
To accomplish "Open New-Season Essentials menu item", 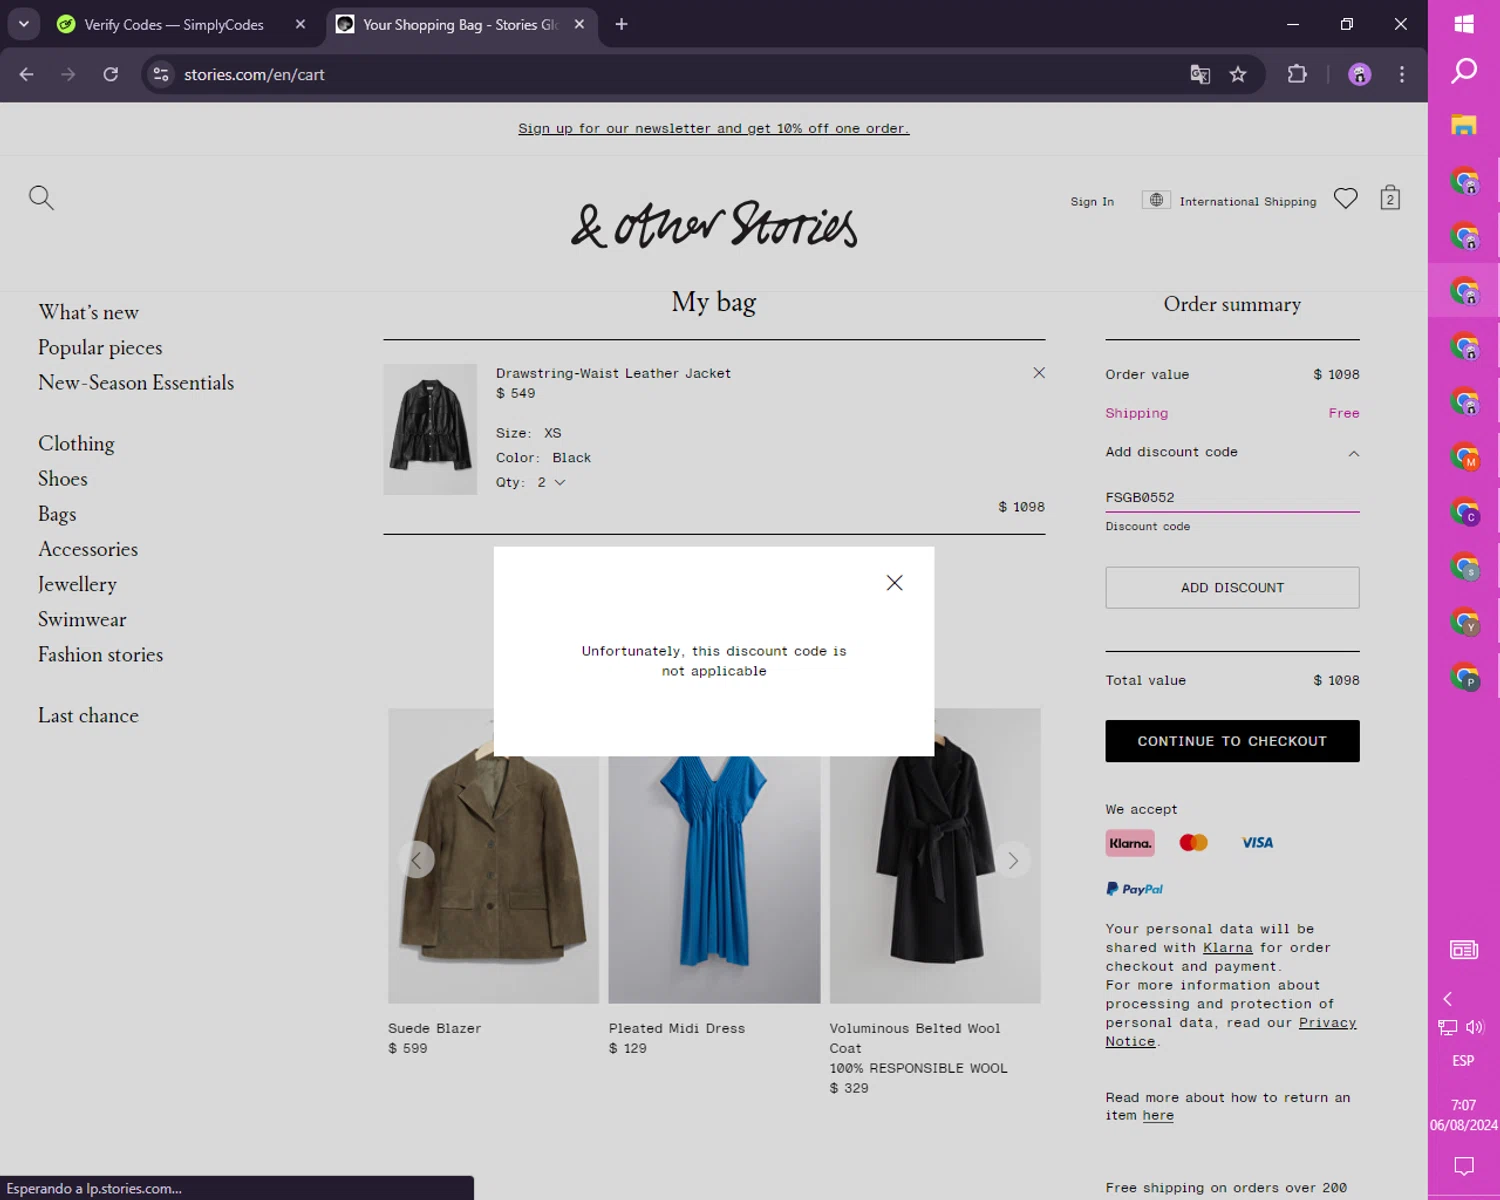I will (x=136, y=382).
